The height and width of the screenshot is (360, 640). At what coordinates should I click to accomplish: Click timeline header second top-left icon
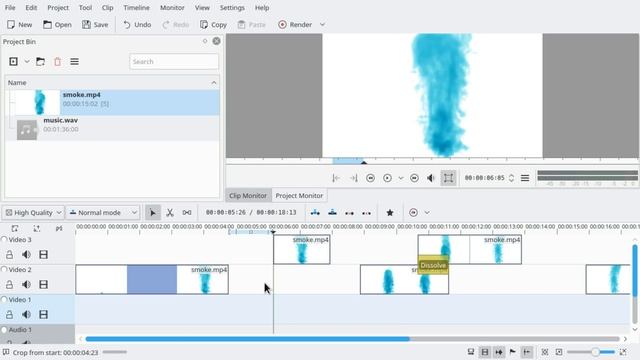[x=37, y=229]
